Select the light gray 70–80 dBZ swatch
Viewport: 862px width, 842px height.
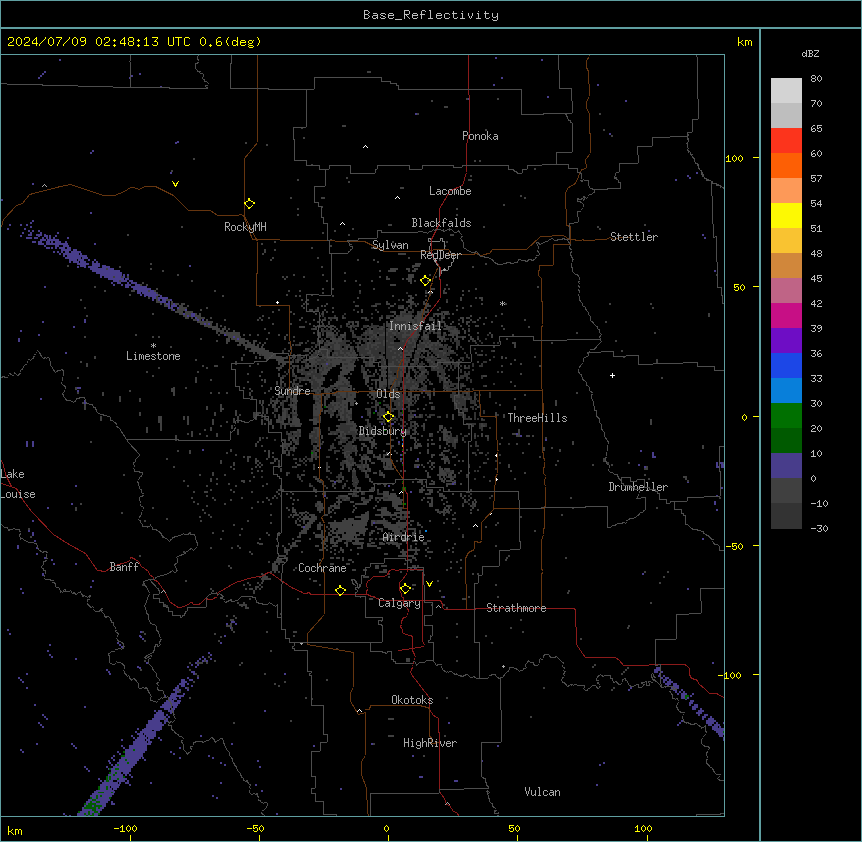click(786, 91)
